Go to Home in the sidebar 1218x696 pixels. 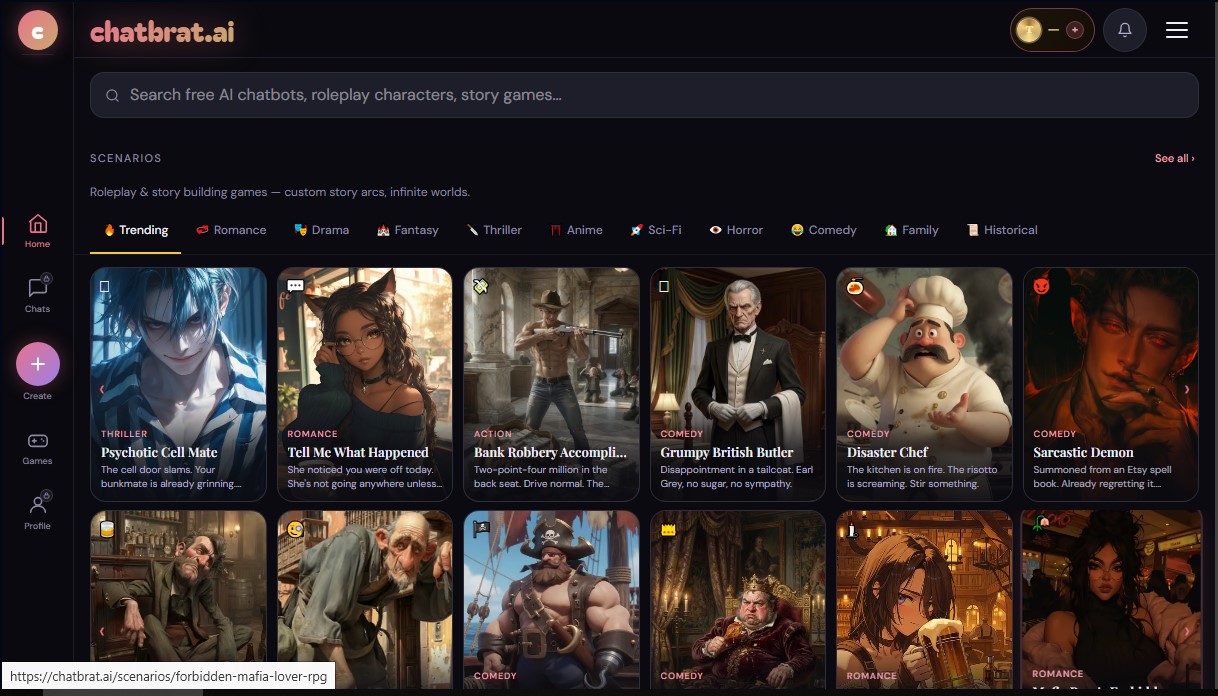37,230
